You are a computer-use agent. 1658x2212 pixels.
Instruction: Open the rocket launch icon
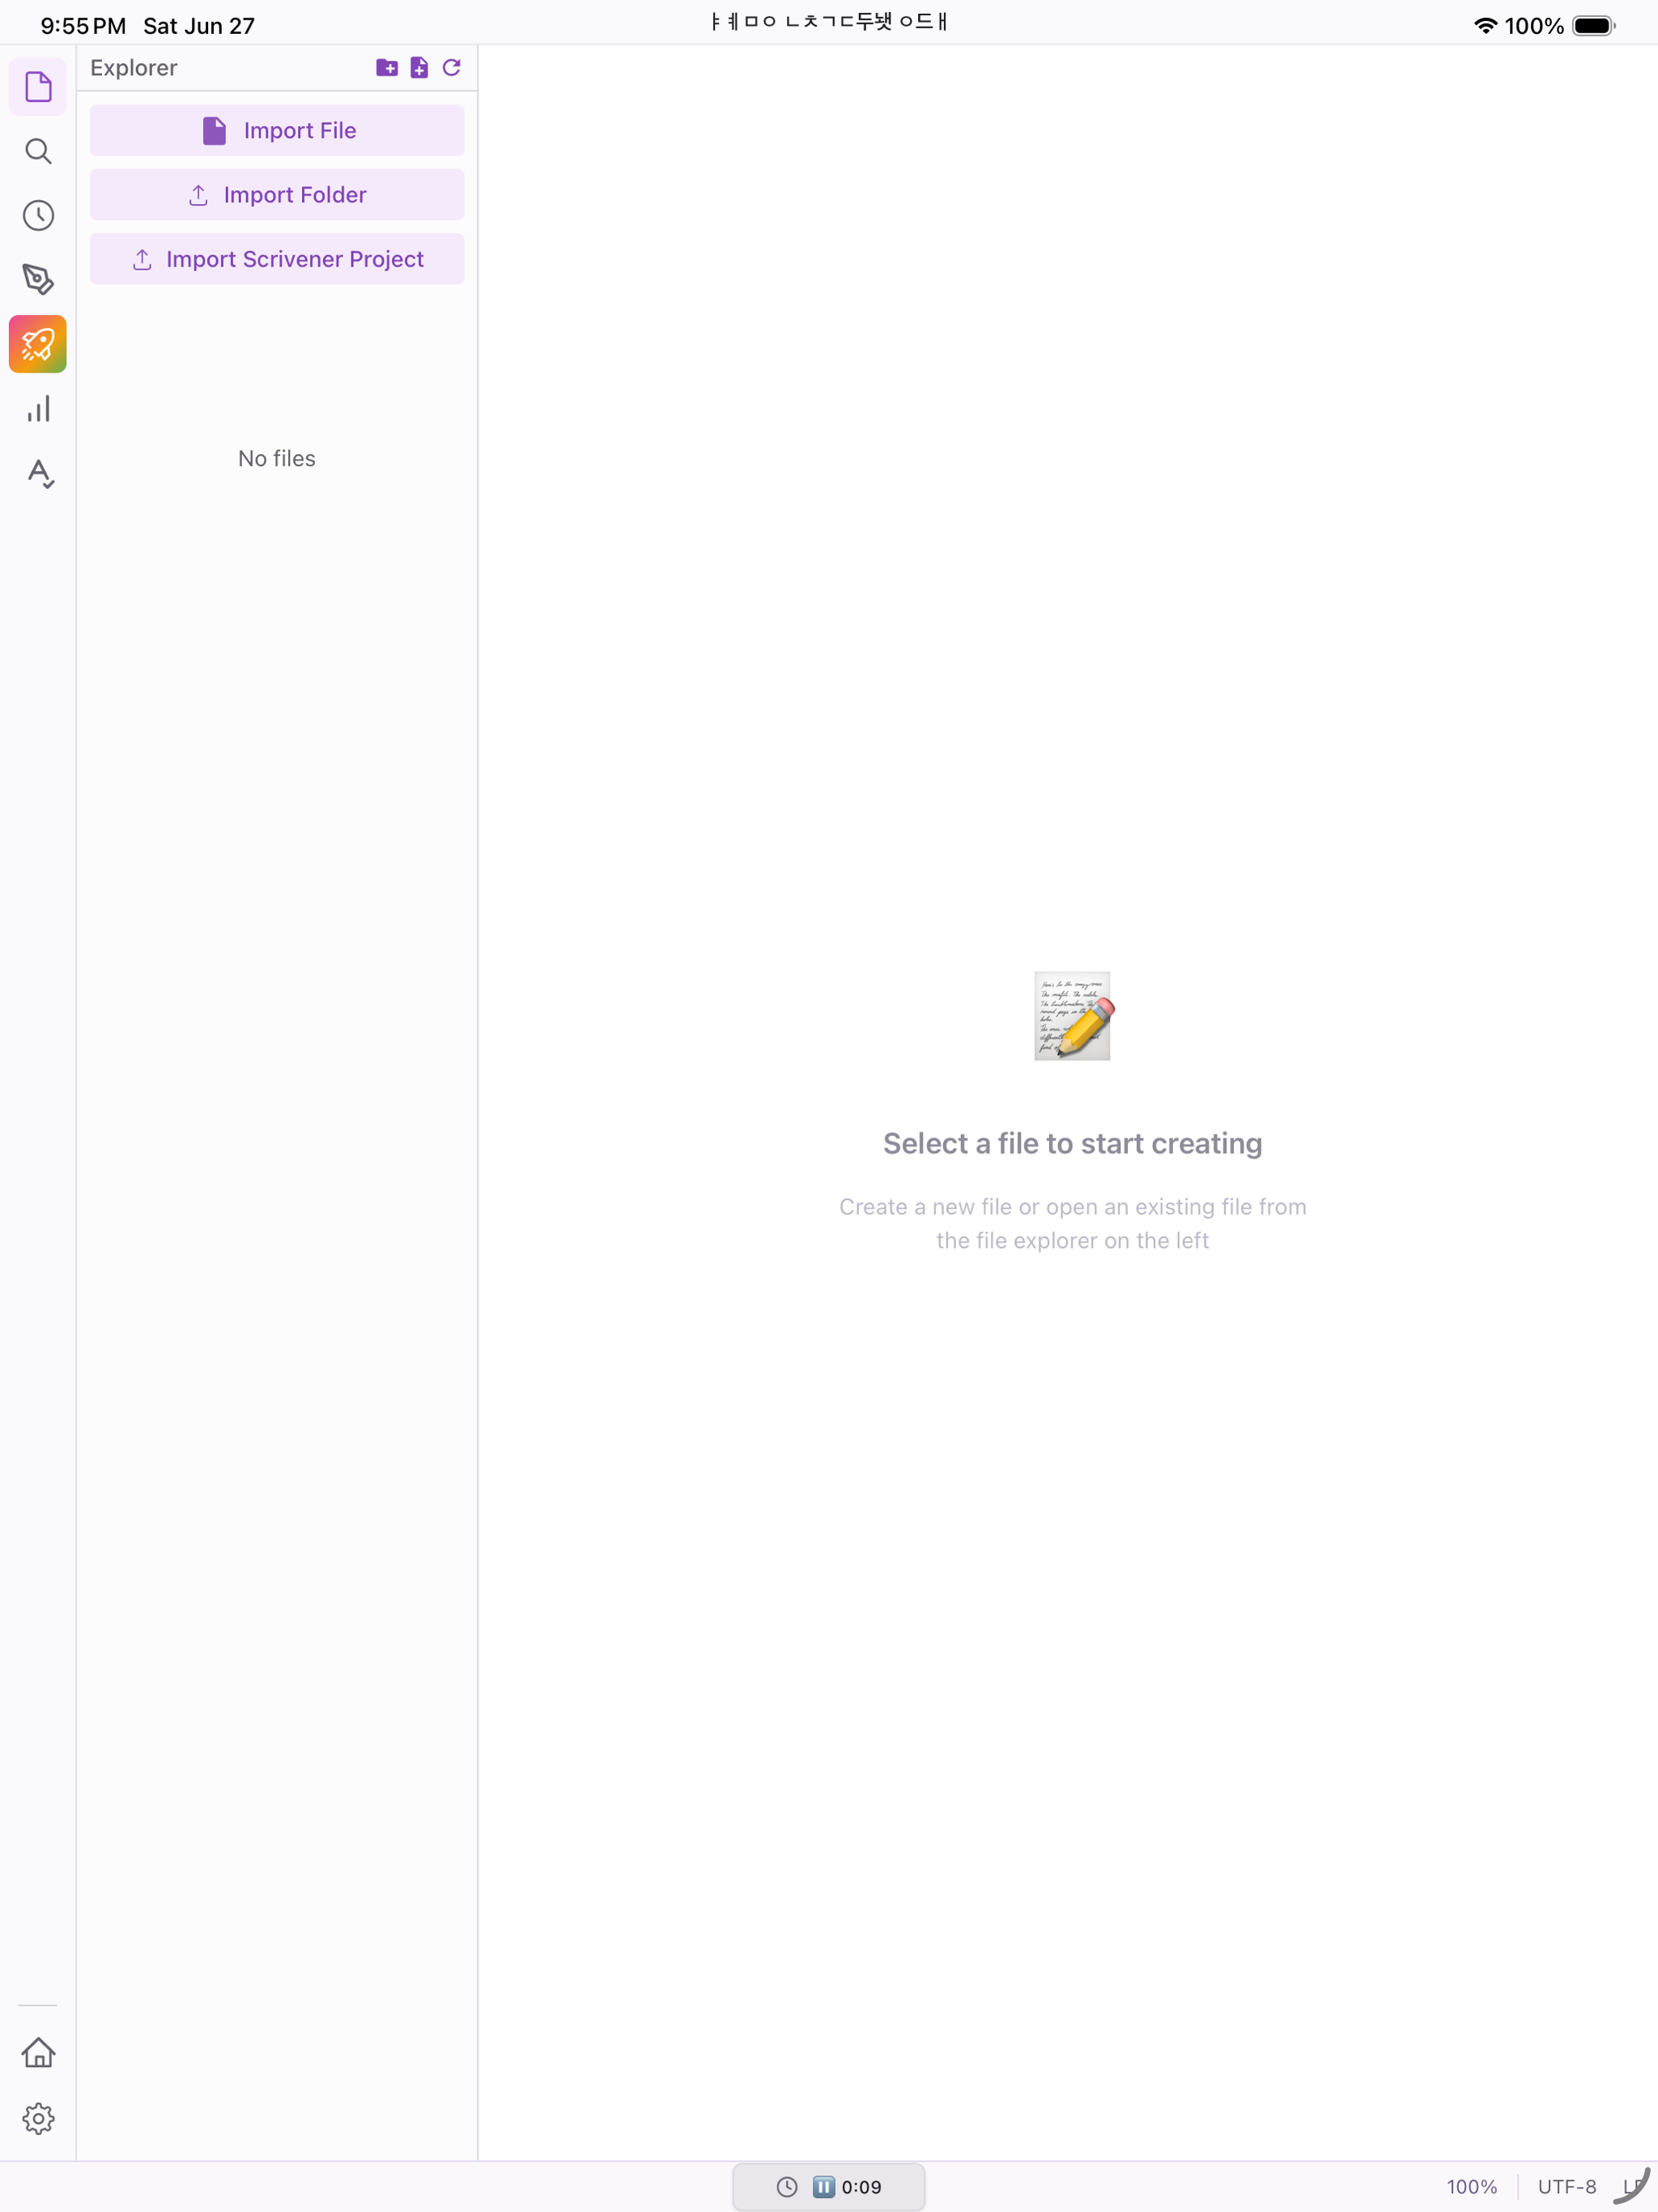pyautogui.click(x=38, y=344)
